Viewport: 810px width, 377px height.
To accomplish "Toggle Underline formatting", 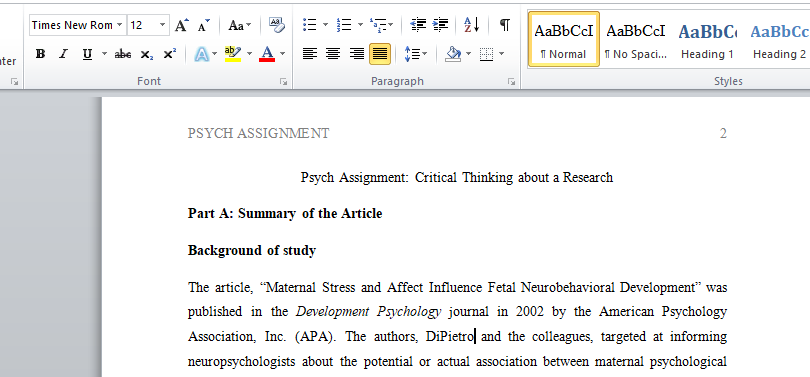I will pos(87,54).
